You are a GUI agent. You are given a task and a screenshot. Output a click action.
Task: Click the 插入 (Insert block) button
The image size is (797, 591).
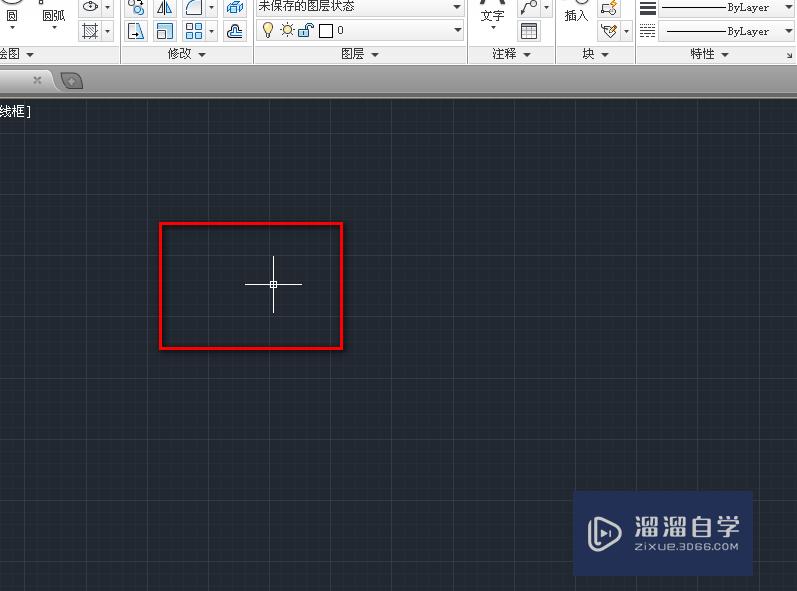click(576, 14)
